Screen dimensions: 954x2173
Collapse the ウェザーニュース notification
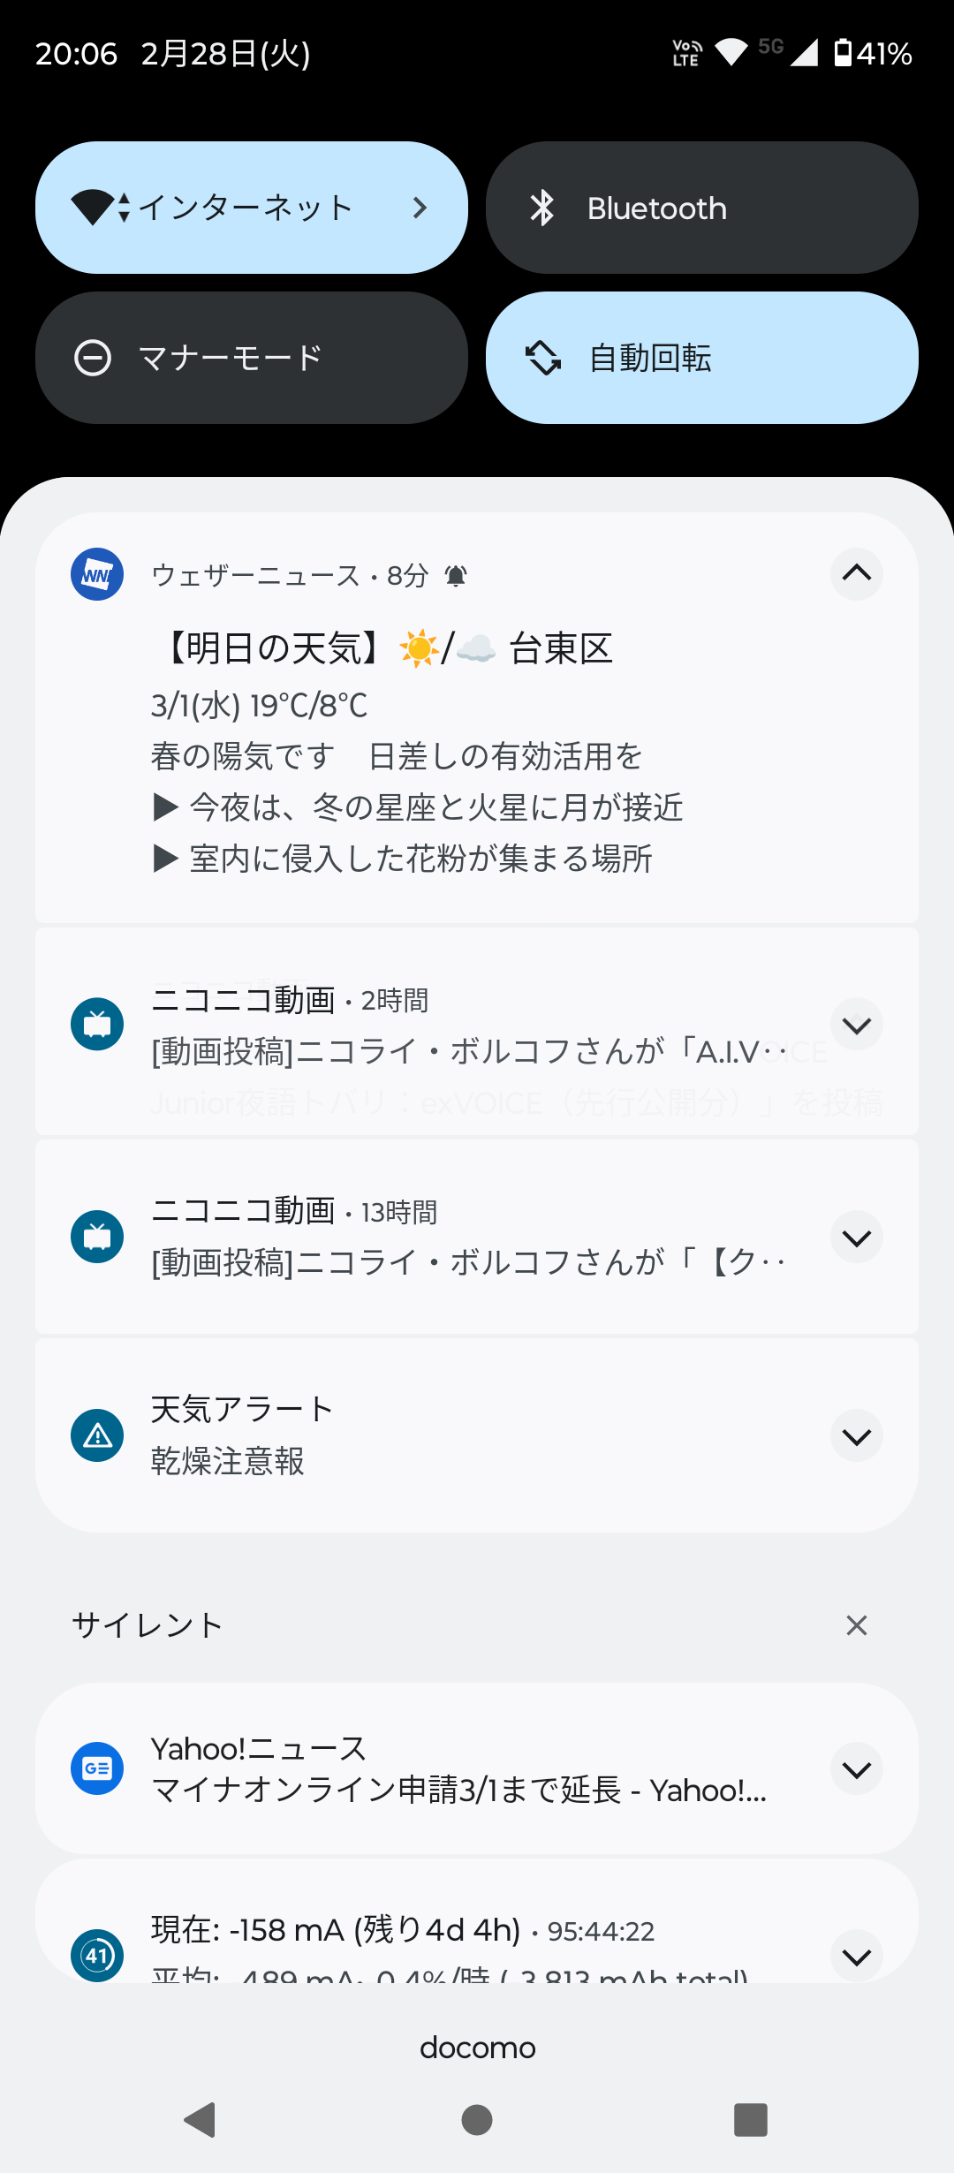pyautogui.click(x=856, y=574)
